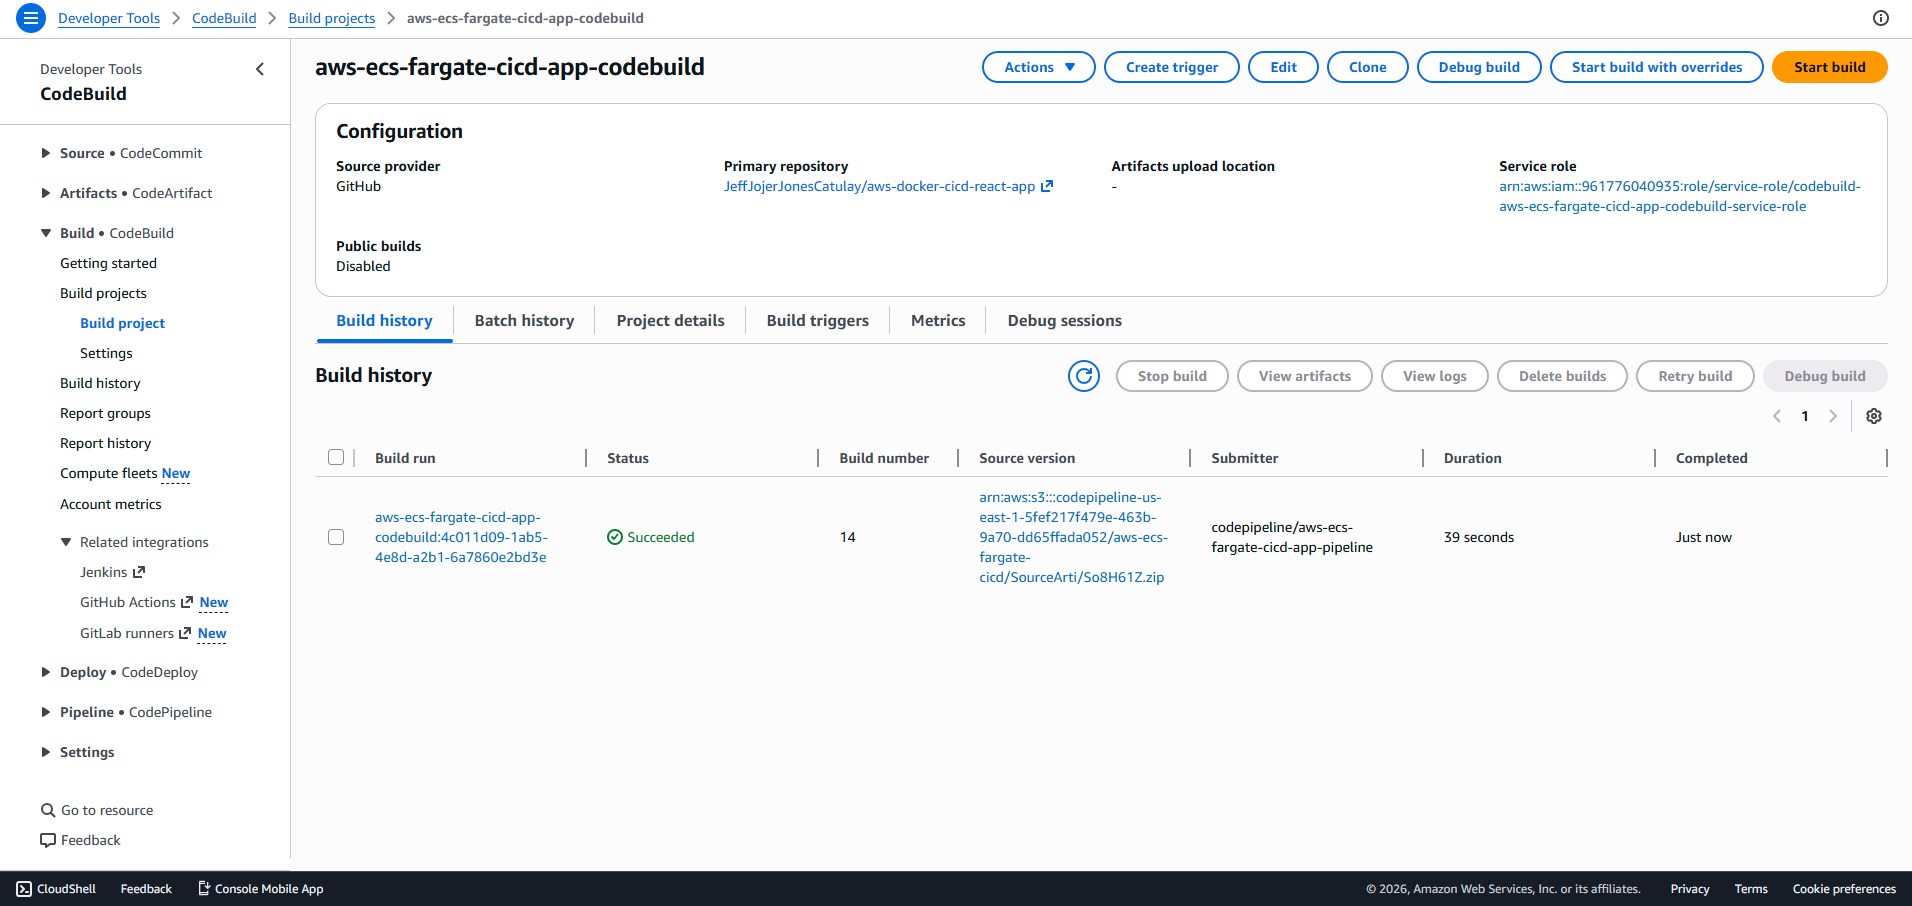This screenshot has width=1912, height=906.
Task: Click Create trigger button
Action: click(1172, 67)
